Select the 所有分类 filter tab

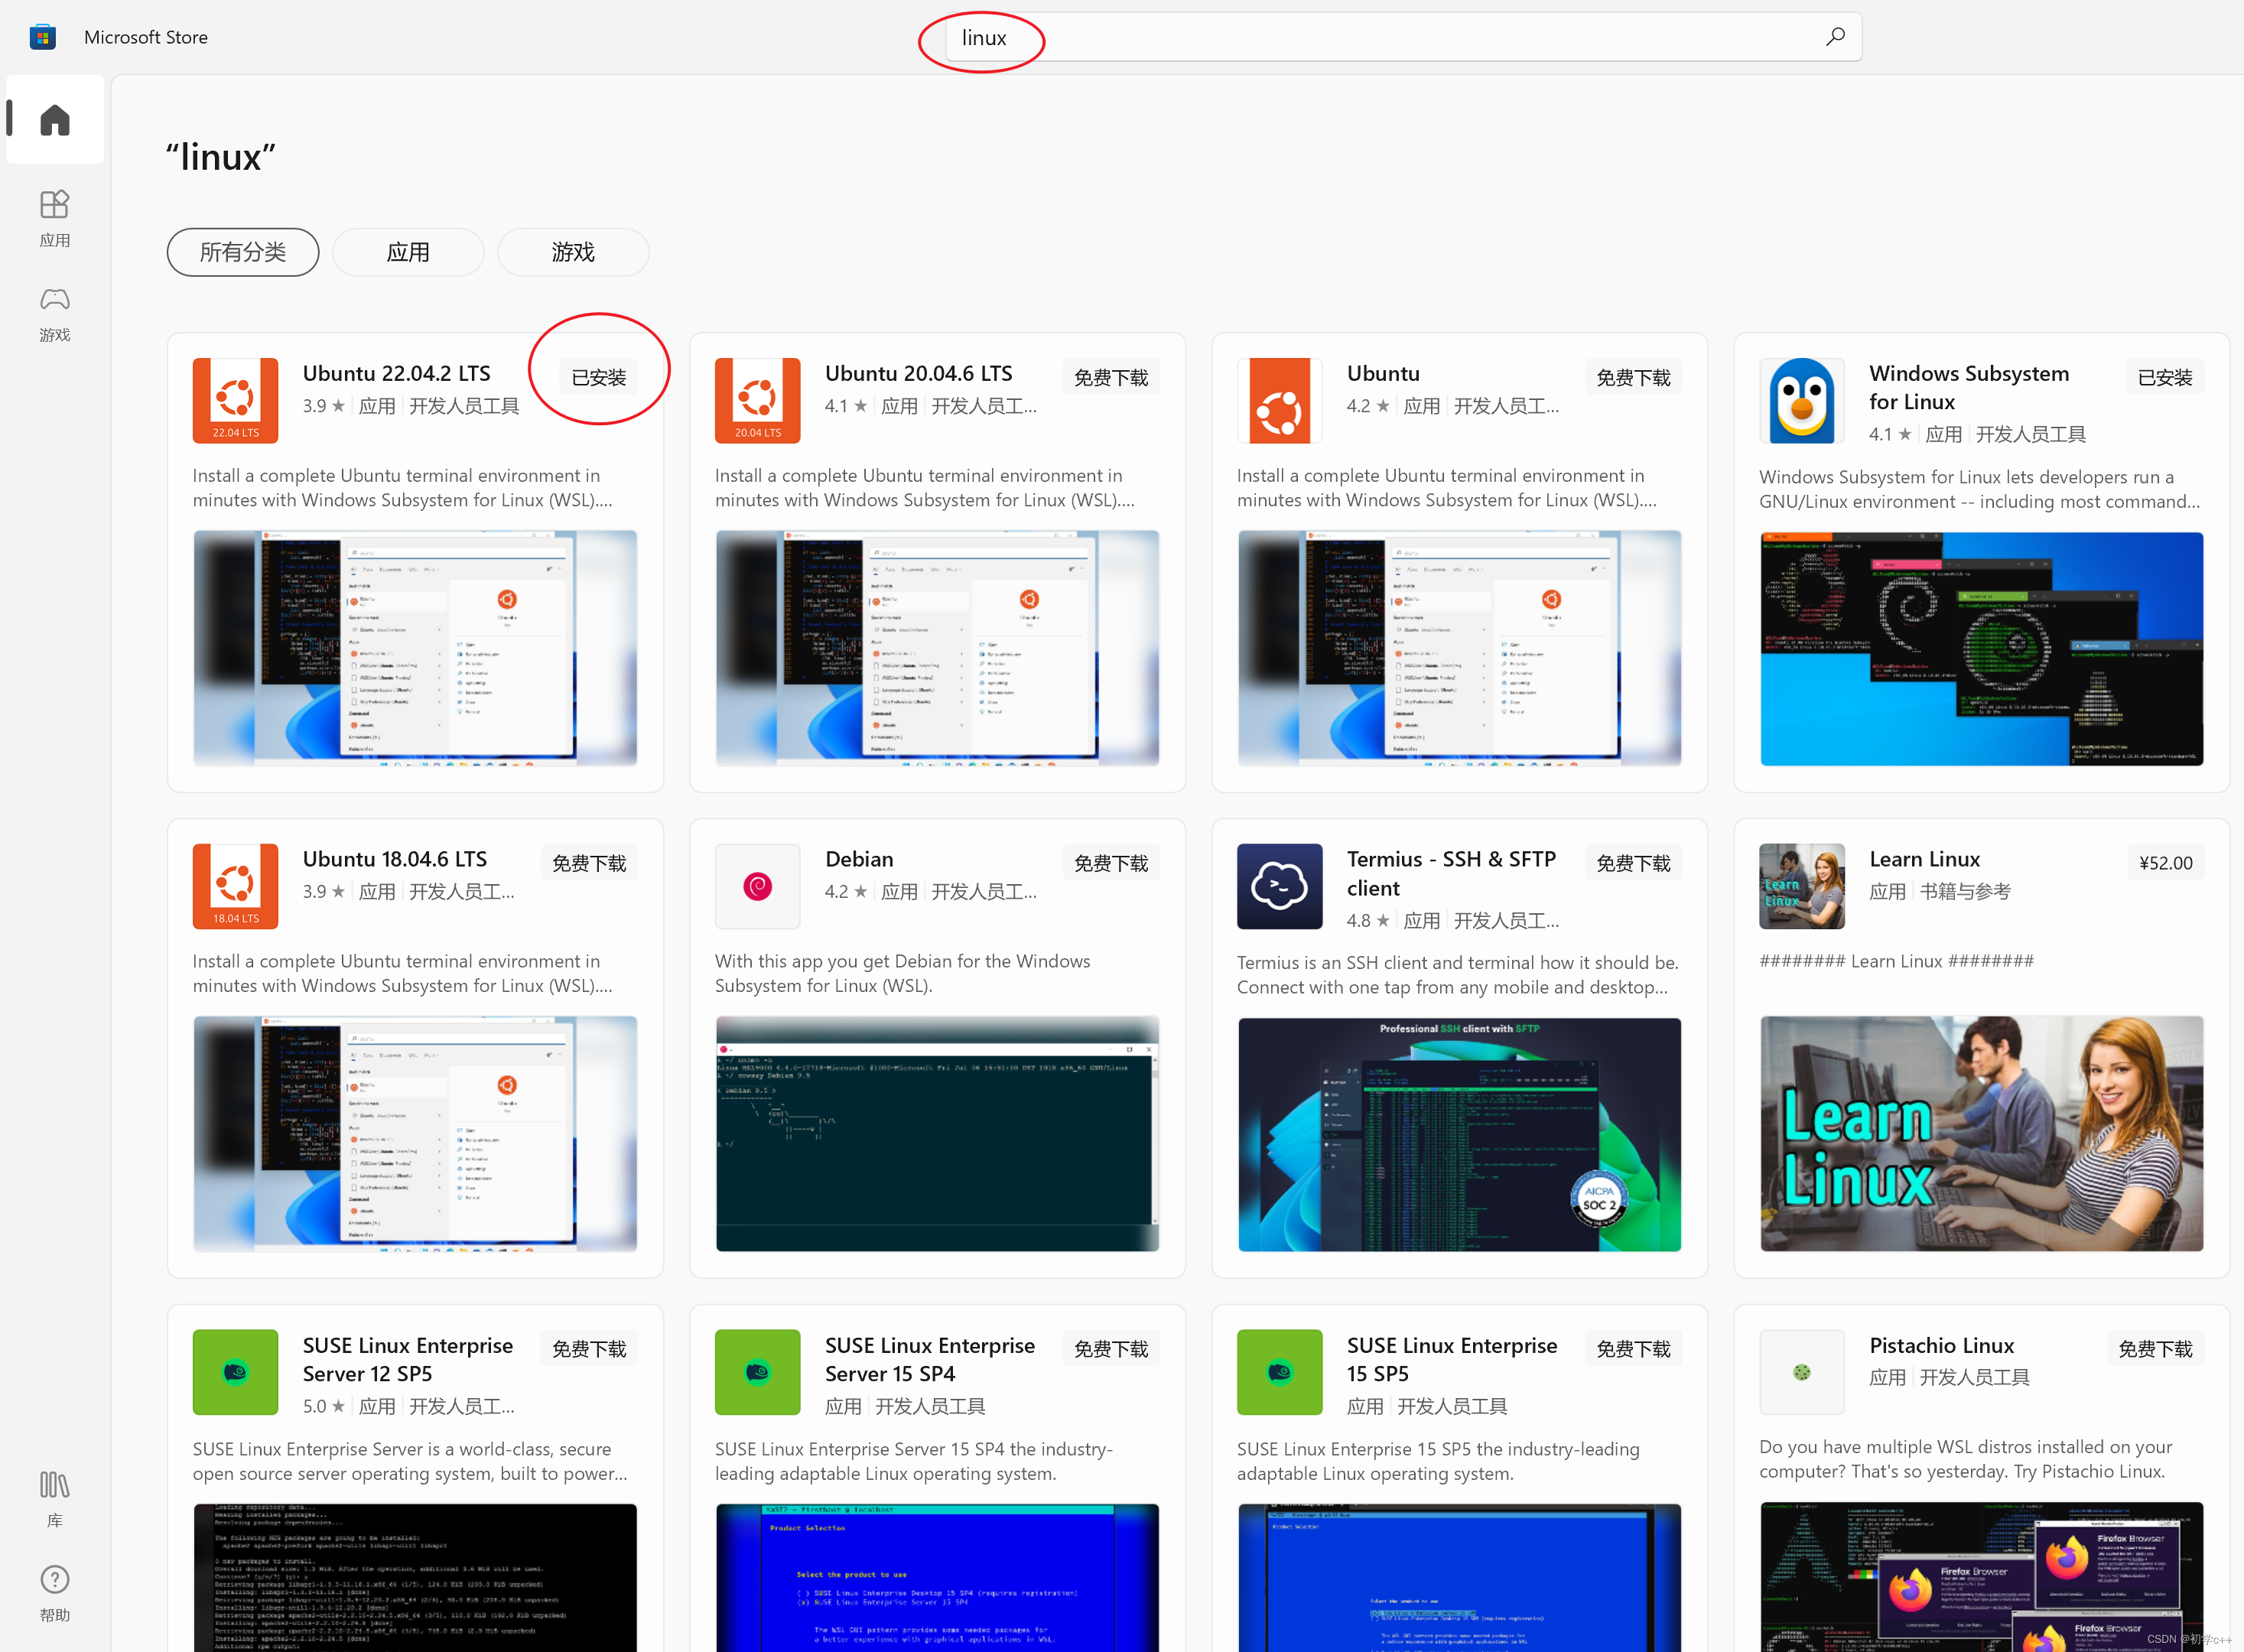[x=243, y=252]
